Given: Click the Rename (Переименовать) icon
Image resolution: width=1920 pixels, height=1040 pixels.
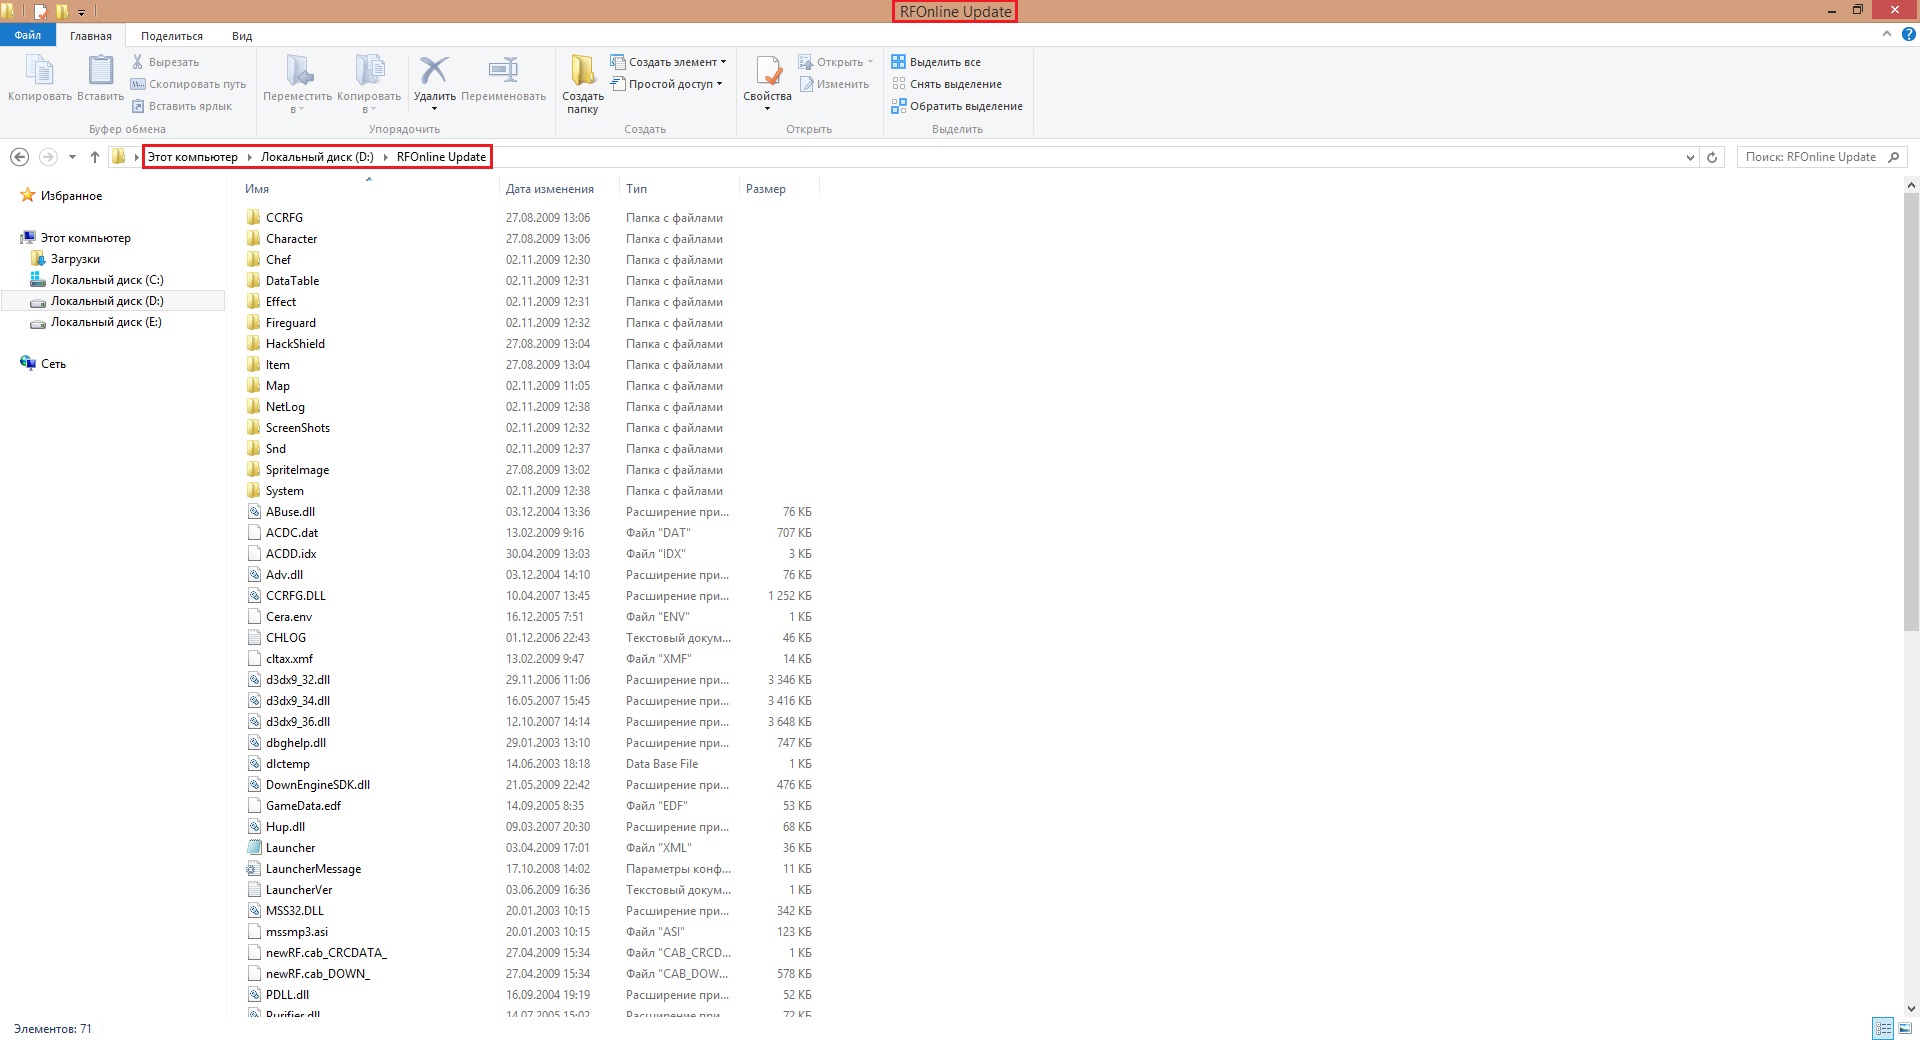Looking at the screenshot, I should pyautogui.click(x=503, y=70).
